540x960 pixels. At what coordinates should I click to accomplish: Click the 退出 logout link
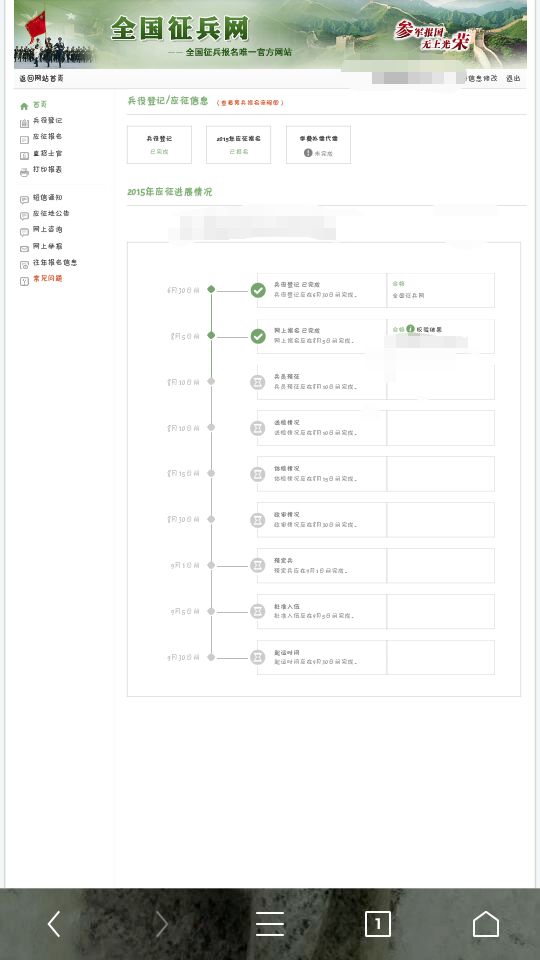click(x=513, y=78)
